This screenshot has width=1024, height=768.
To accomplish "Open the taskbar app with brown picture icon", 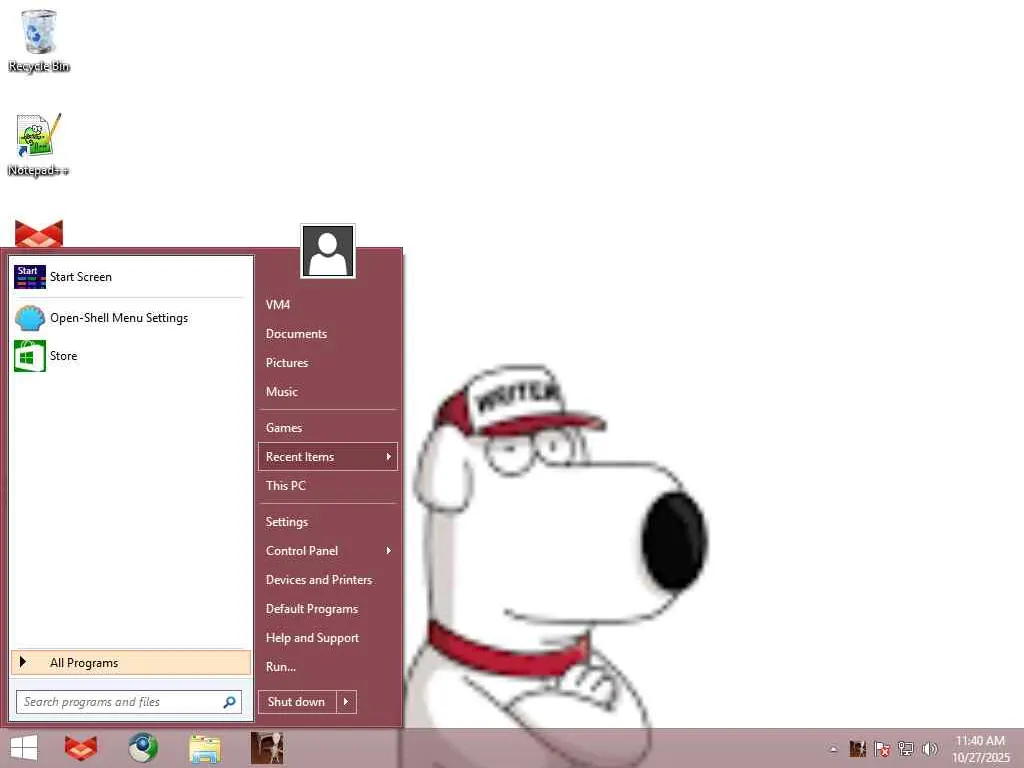I will click(267, 748).
